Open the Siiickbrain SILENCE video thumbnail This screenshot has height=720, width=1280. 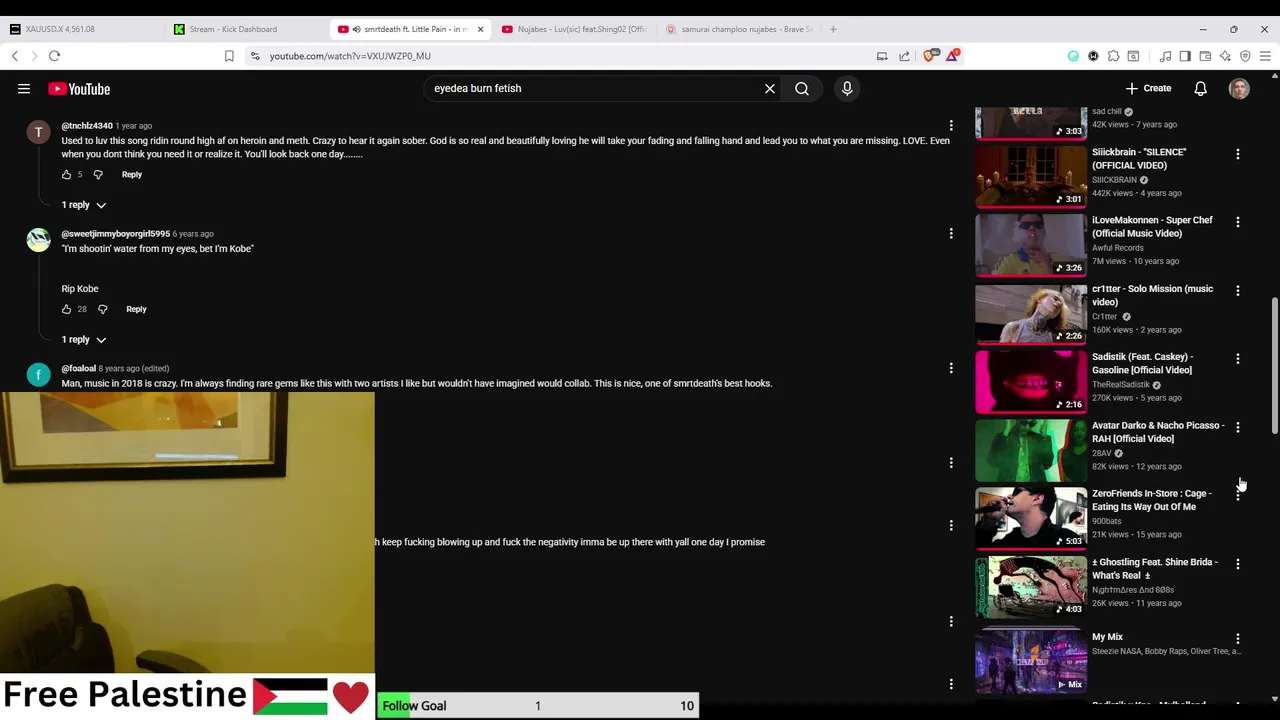(x=1030, y=176)
